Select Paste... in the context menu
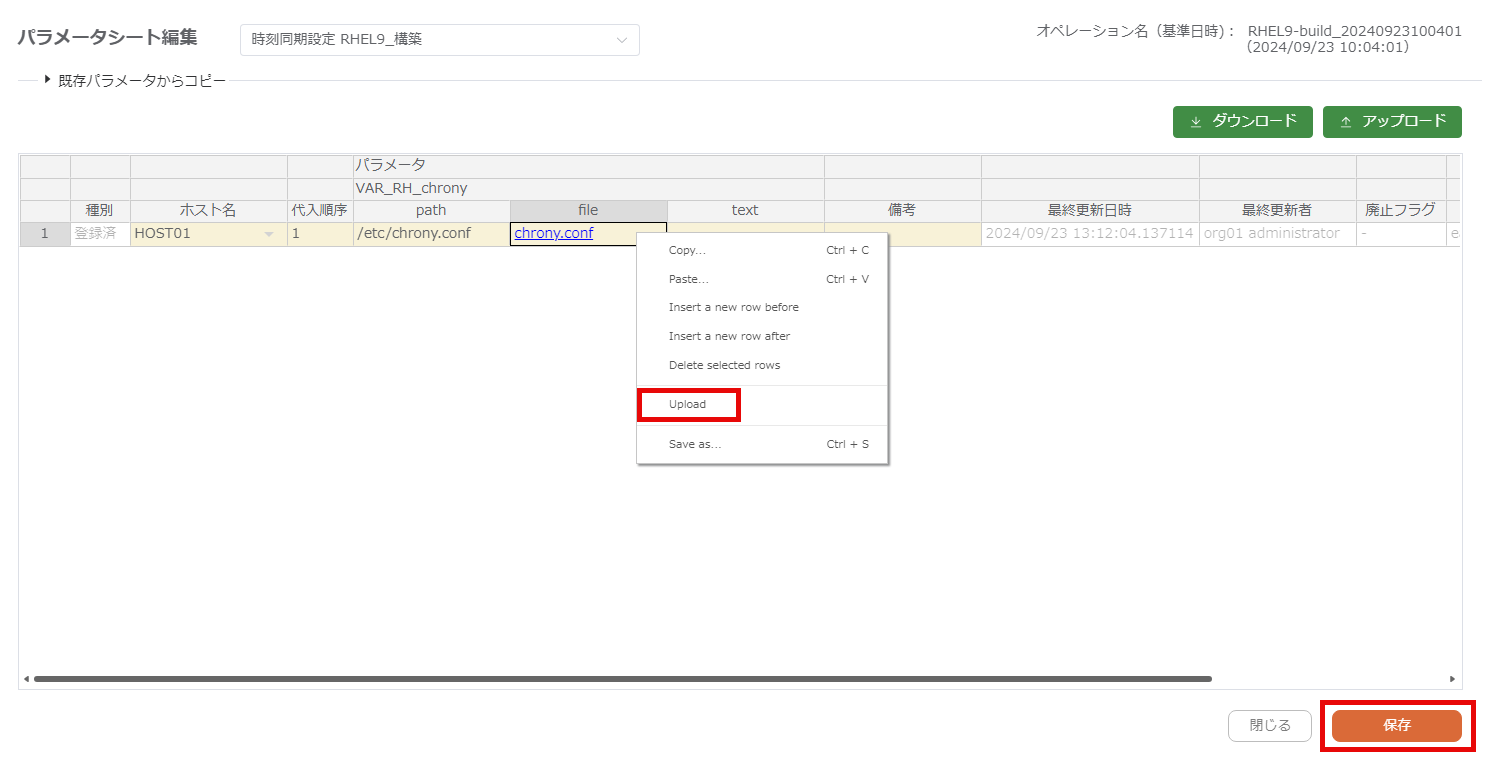 pyautogui.click(x=689, y=279)
